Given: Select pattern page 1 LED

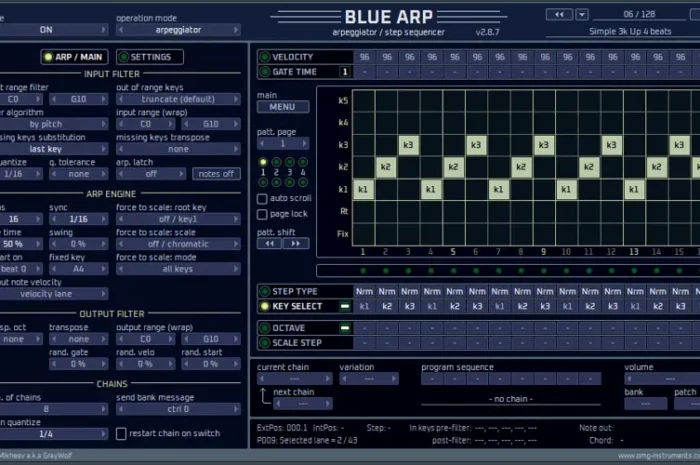Looking at the screenshot, I should click(x=263, y=162).
